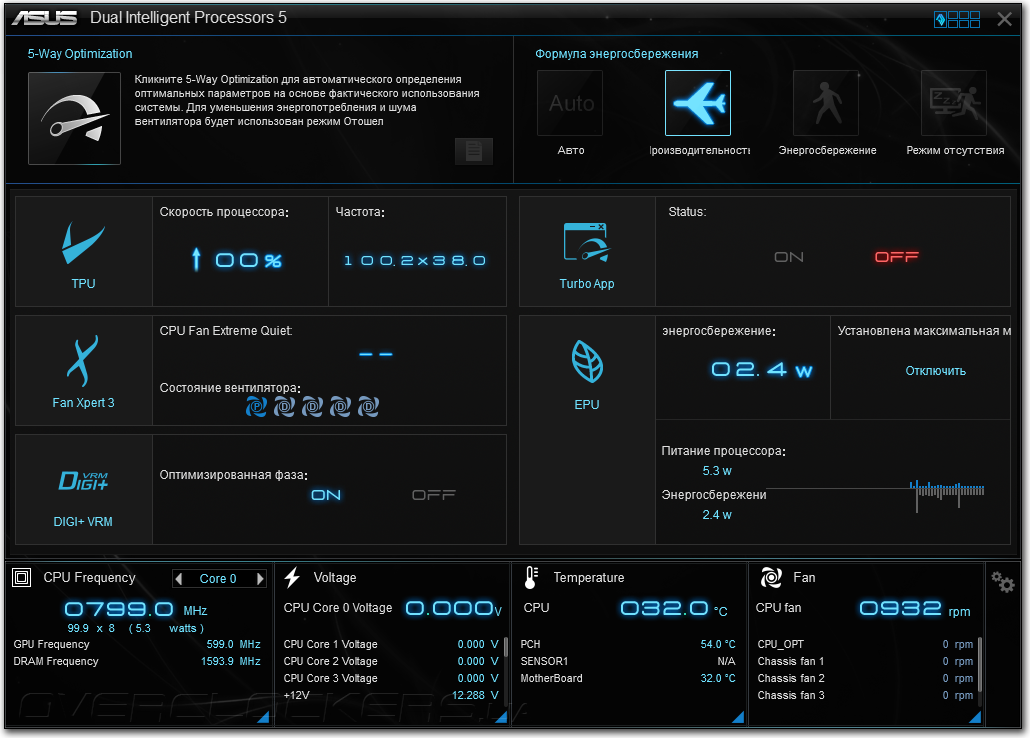The height and width of the screenshot is (738, 1030).
Task: Click the Chassis fan 2 row
Action: pos(865,678)
